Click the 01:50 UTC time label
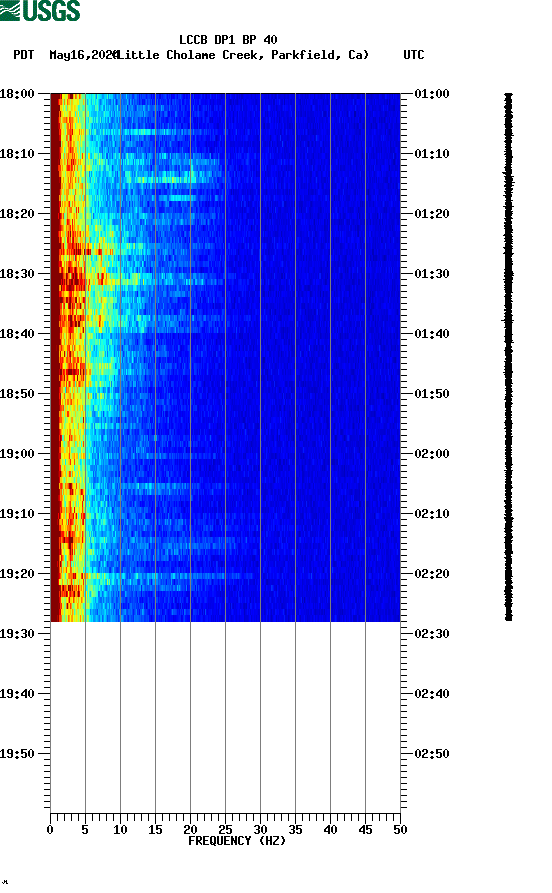The width and height of the screenshot is (552, 893). pyautogui.click(x=432, y=394)
